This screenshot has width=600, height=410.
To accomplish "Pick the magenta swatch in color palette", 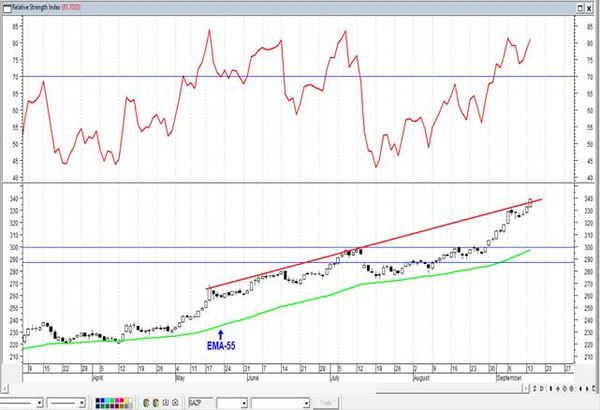I will tap(117, 400).
